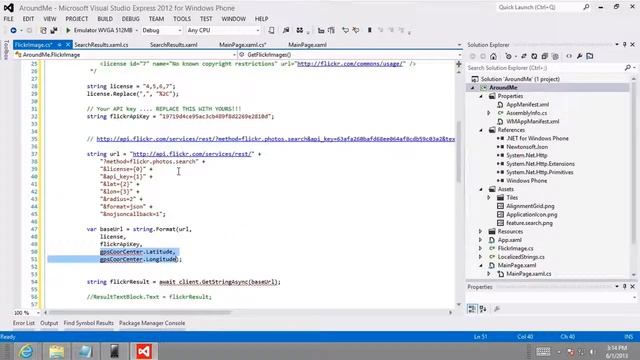Viewport: 640px width, 360px height.
Task: Click the Categorized icon in Properties panel
Action: [472, 309]
